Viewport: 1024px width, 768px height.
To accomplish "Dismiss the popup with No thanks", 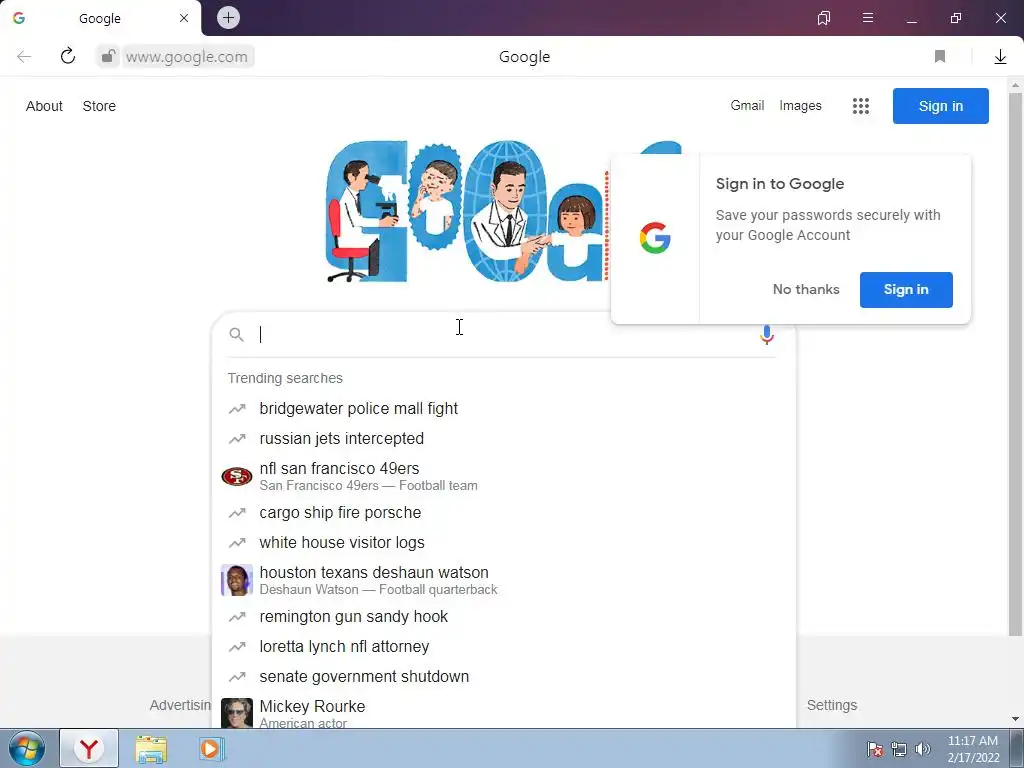I will [x=806, y=289].
